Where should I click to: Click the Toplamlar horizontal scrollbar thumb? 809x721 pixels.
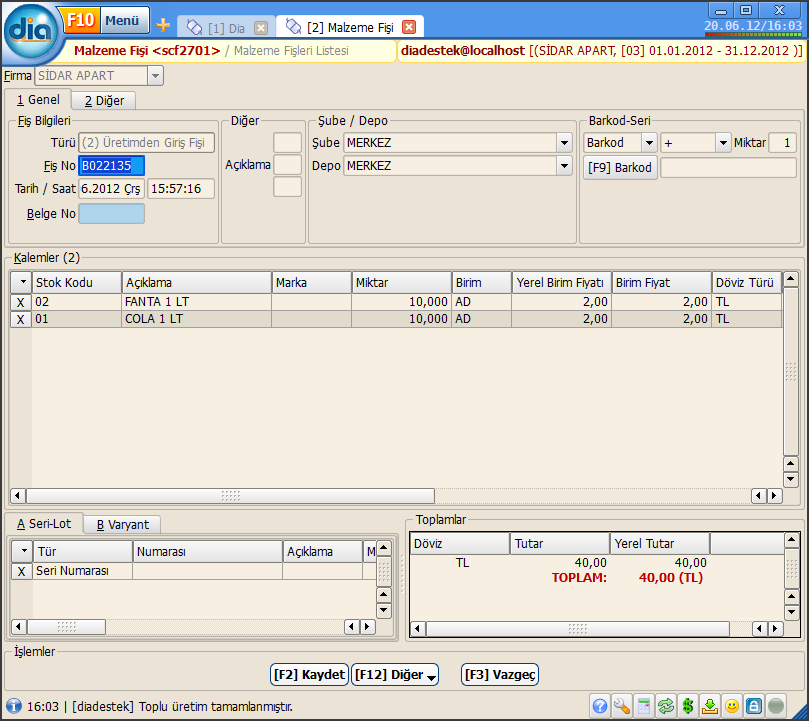coord(578,629)
